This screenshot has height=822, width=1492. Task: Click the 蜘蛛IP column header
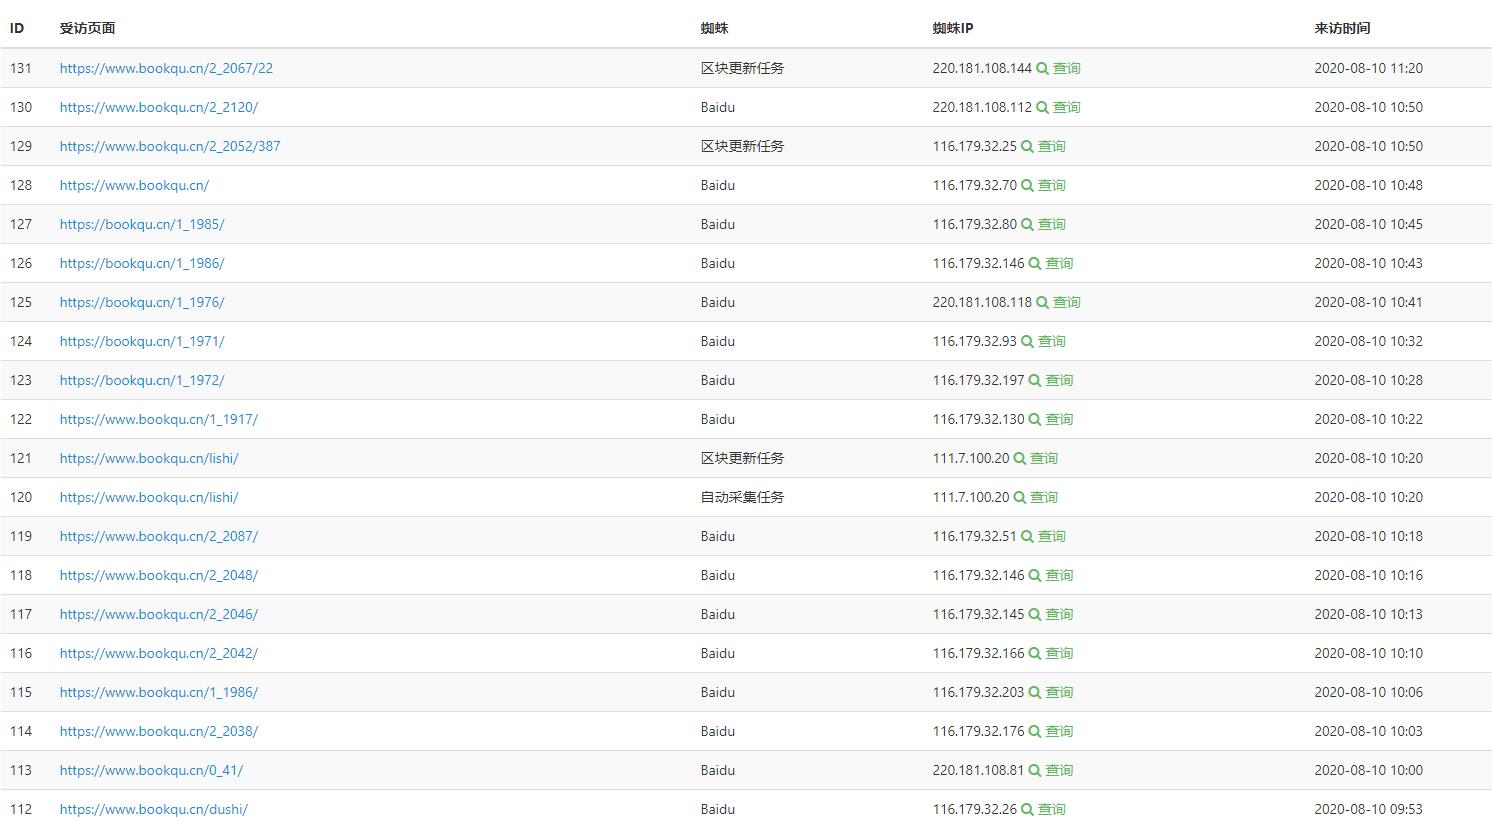(x=953, y=28)
